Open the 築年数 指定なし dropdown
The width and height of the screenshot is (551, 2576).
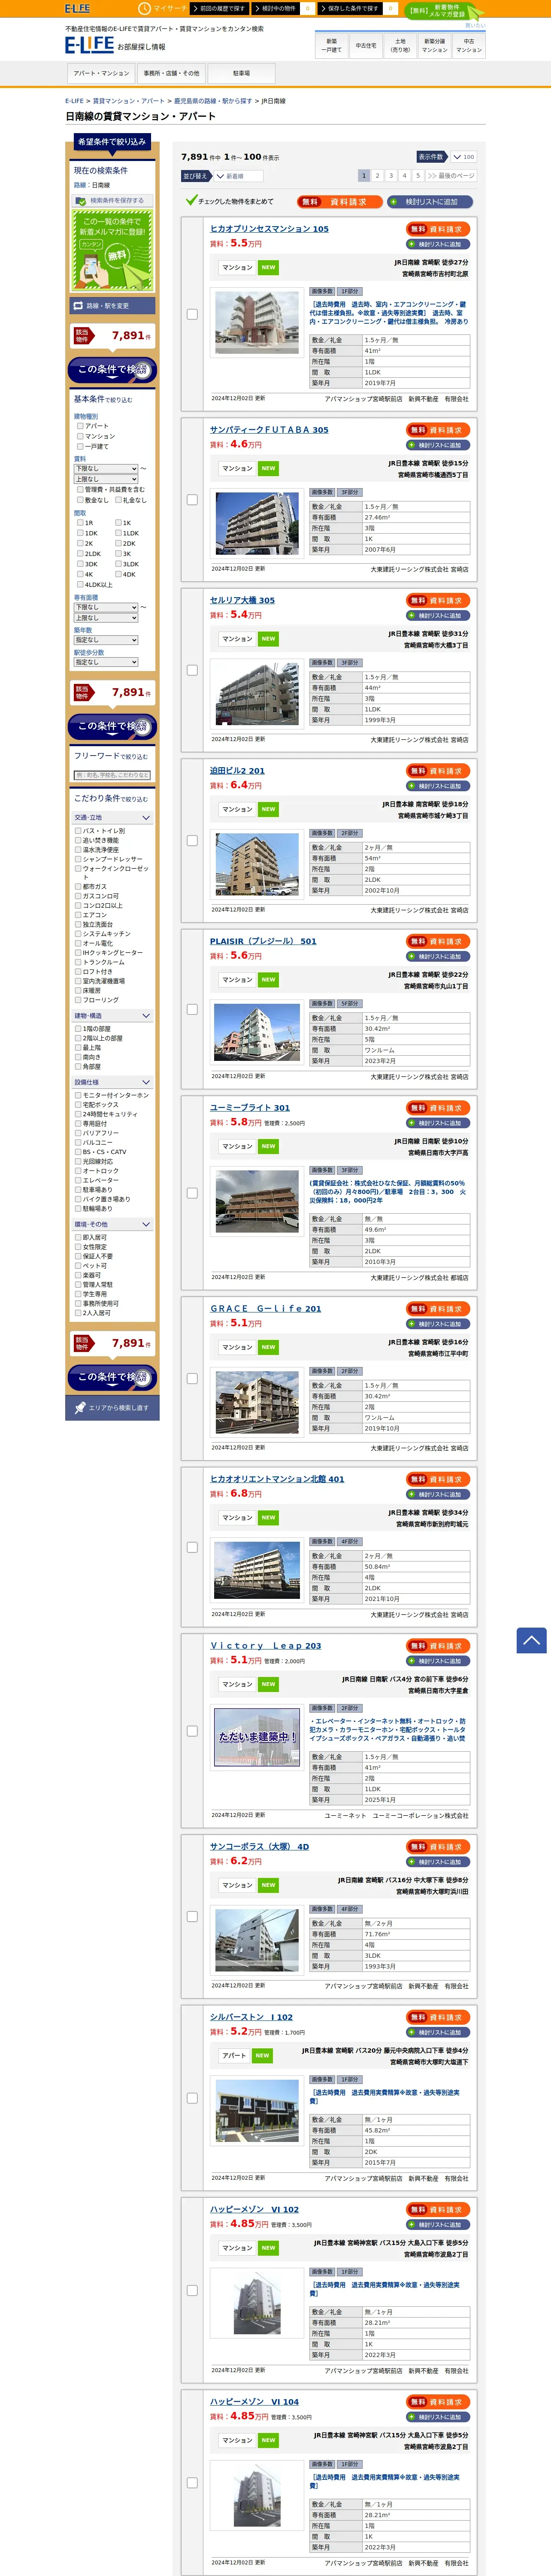coord(106,640)
